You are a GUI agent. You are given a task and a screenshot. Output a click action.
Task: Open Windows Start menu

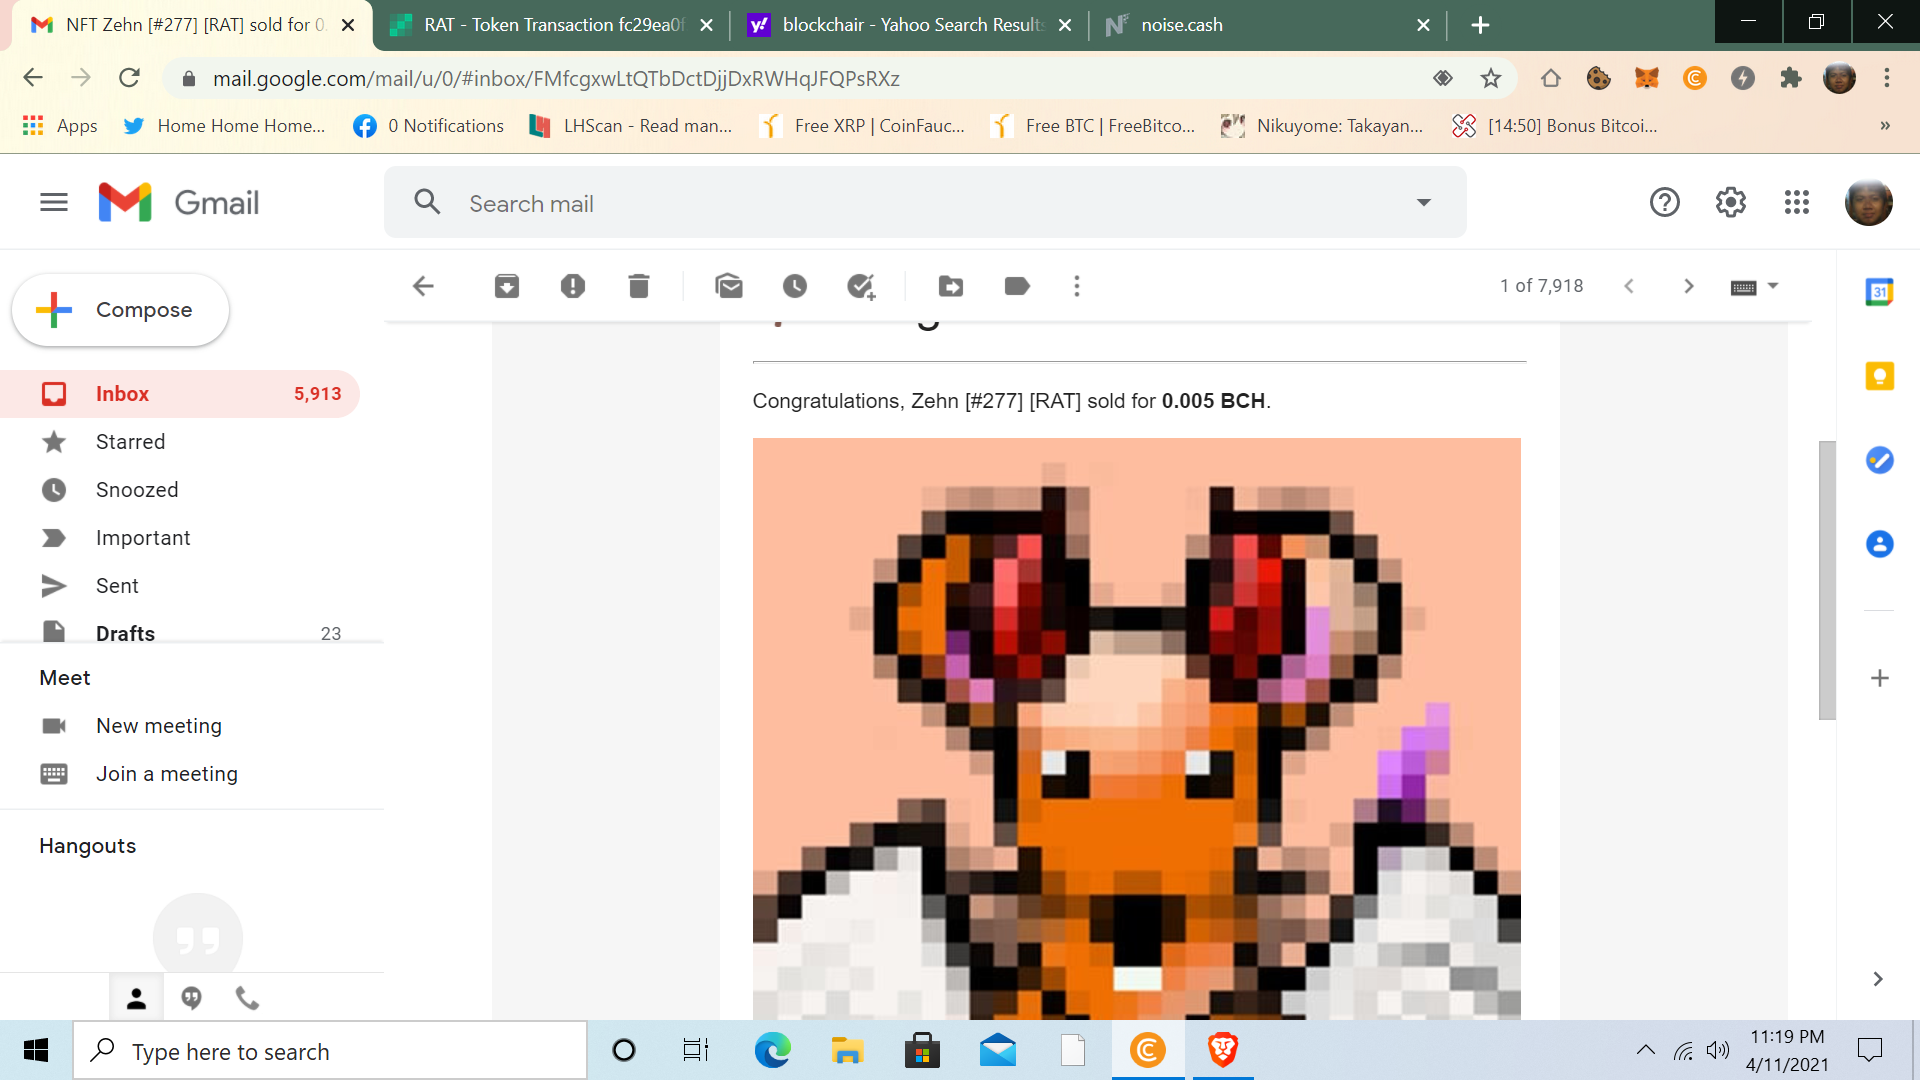(36, 1050)
